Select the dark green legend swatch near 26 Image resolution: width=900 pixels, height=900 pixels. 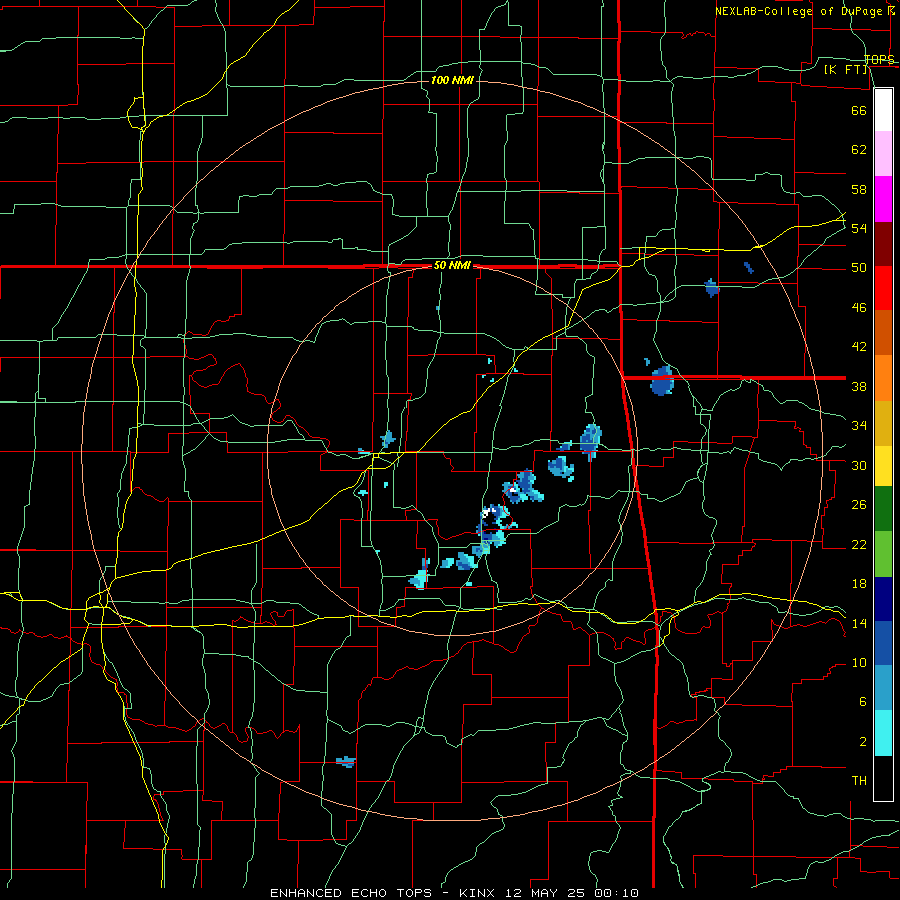pyautogui.click(x=883, y=509)
